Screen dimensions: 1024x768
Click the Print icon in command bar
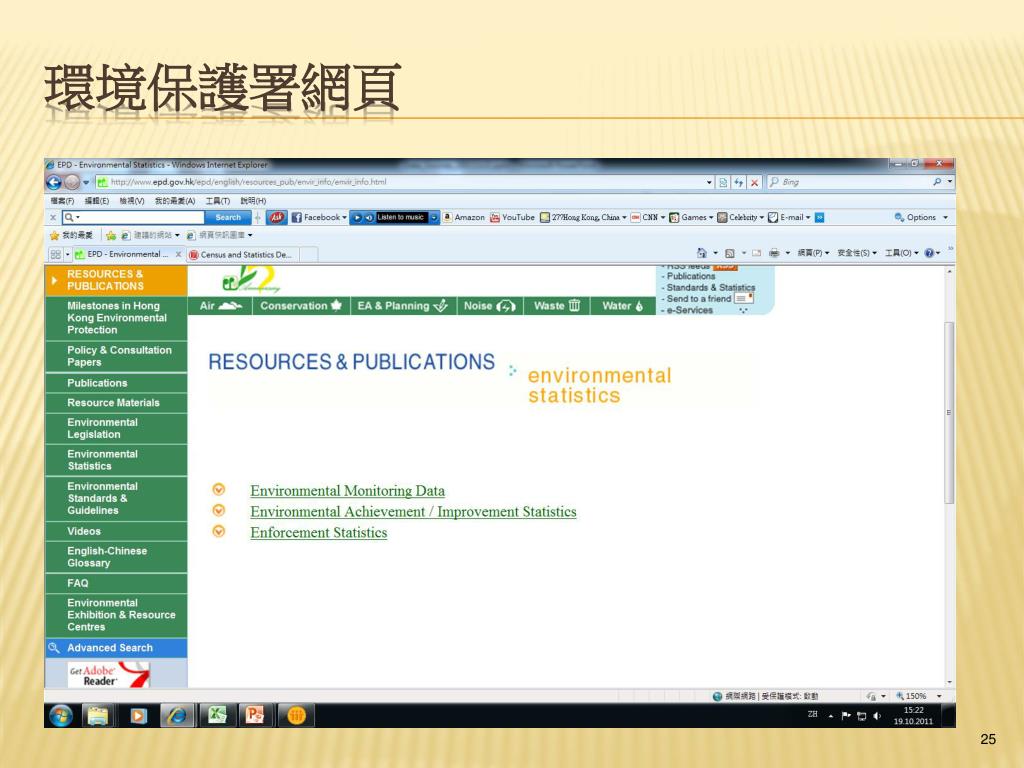coord(774,254)
